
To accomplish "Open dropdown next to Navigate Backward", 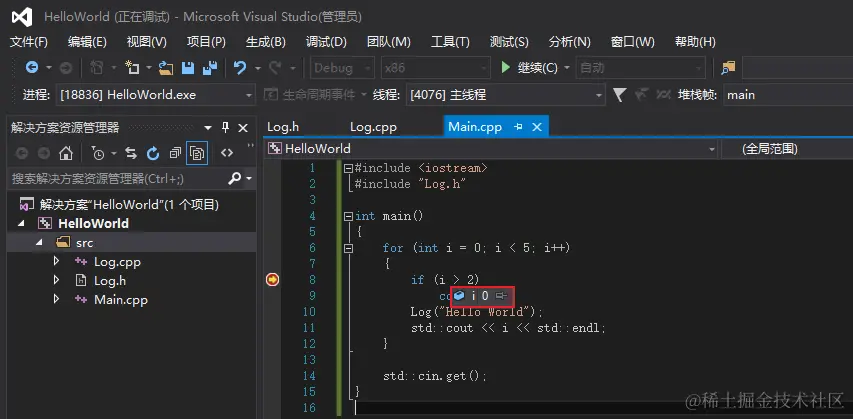I will point(48,67).
